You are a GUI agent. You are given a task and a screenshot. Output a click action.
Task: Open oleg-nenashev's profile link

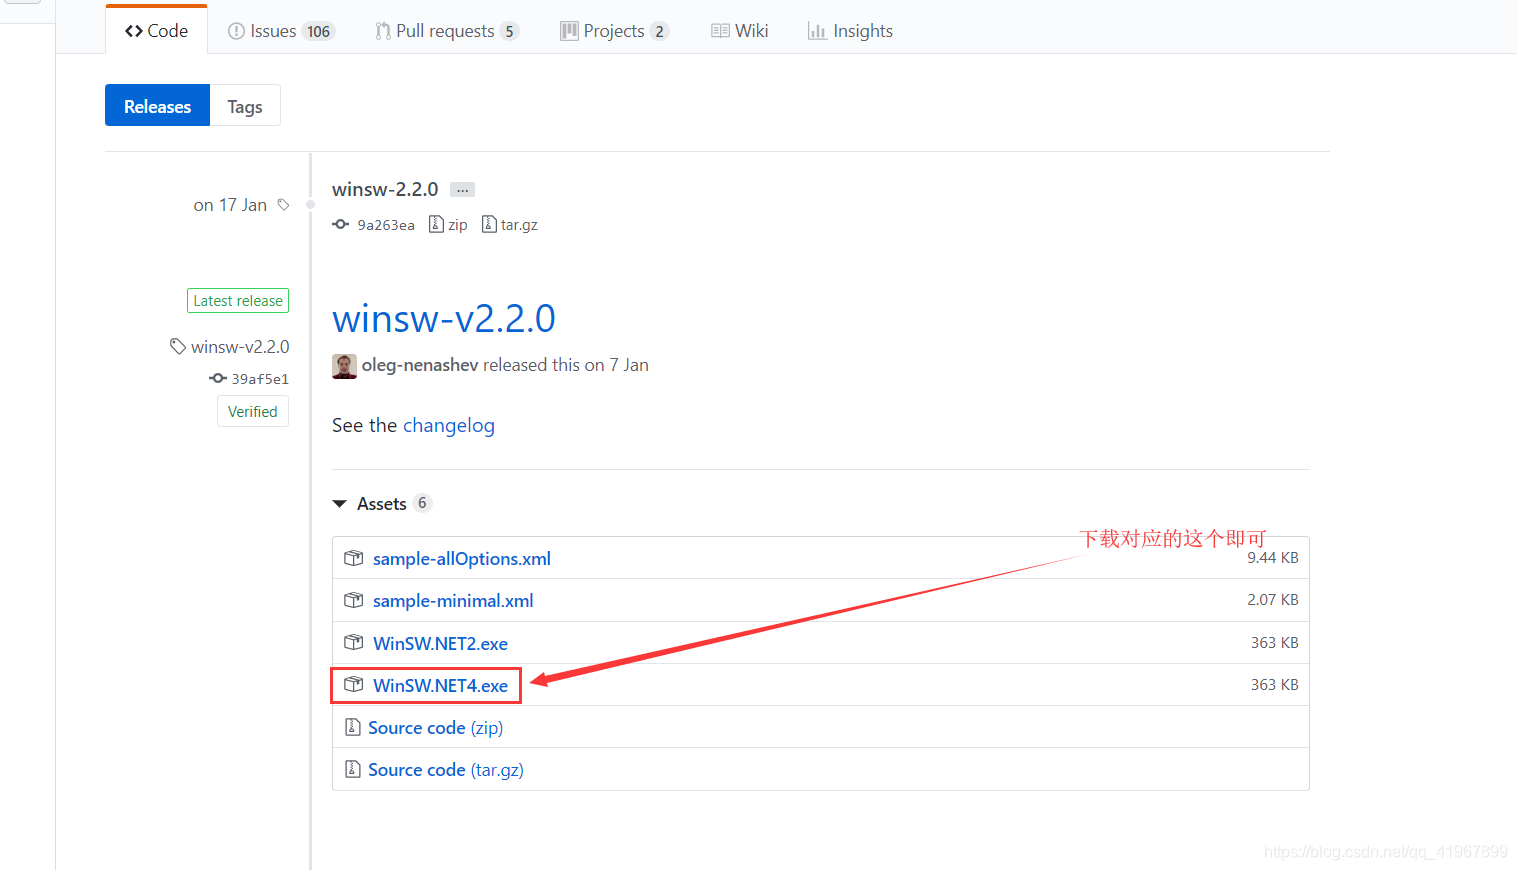(x=420, y=365)
